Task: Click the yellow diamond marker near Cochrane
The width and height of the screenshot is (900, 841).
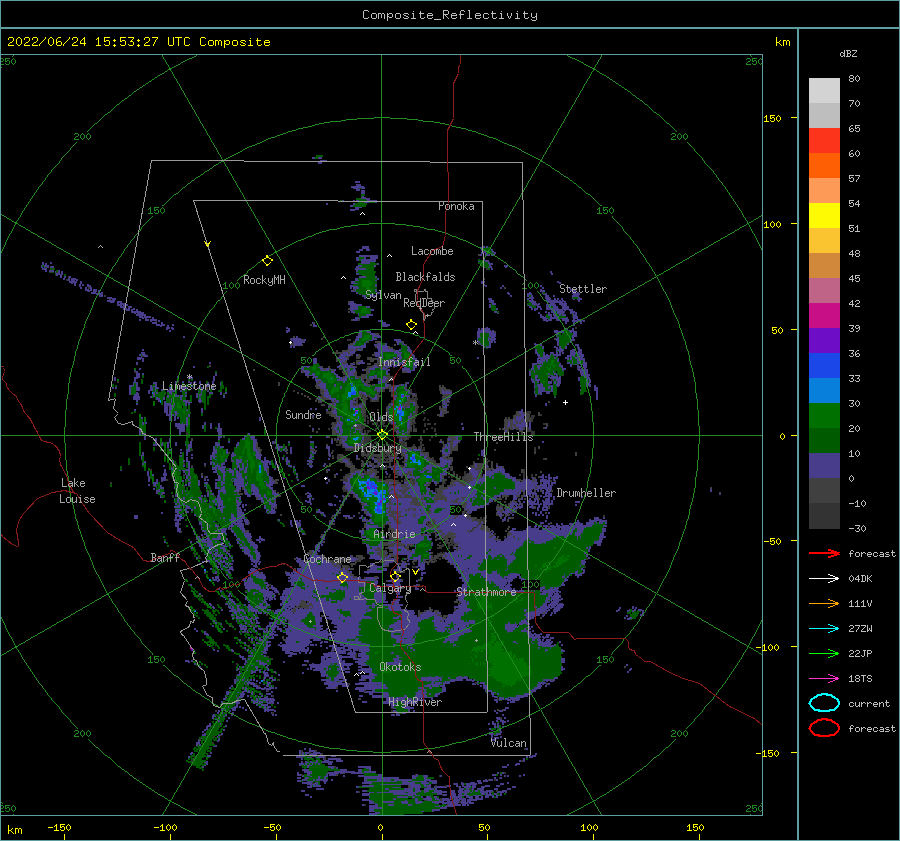Action: [342, 577]
